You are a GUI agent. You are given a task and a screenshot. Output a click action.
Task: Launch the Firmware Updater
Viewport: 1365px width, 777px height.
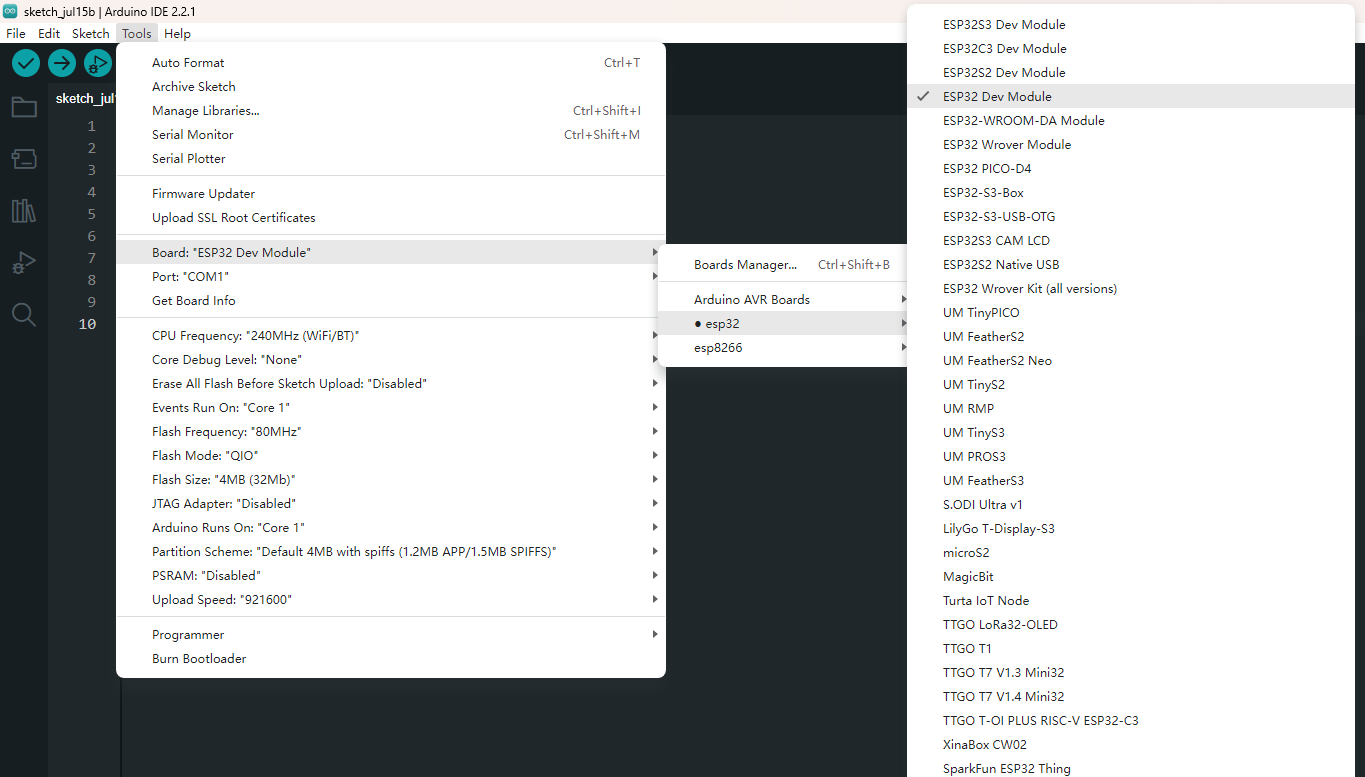click(391, 194)
